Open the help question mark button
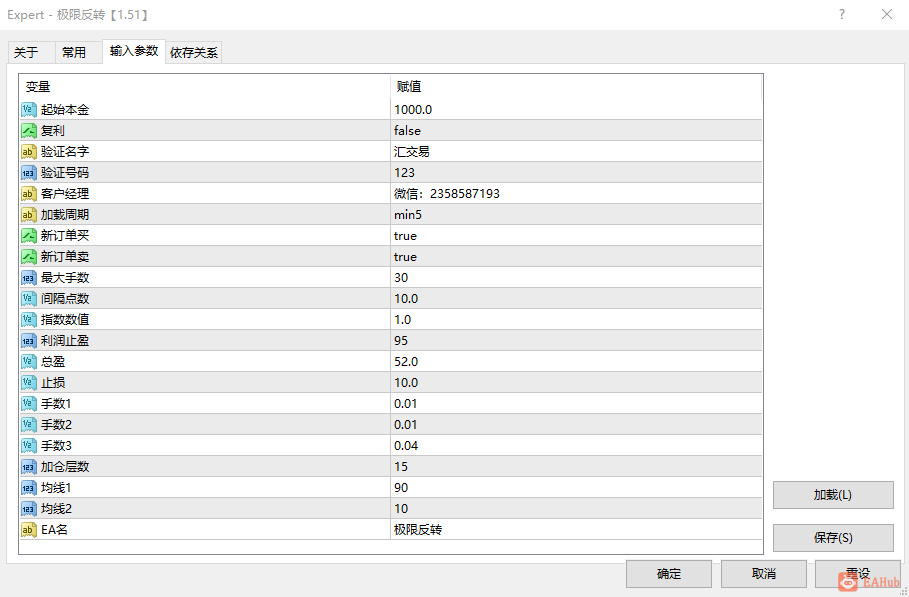This screenshot has height=597, width=909. (842, 14)
